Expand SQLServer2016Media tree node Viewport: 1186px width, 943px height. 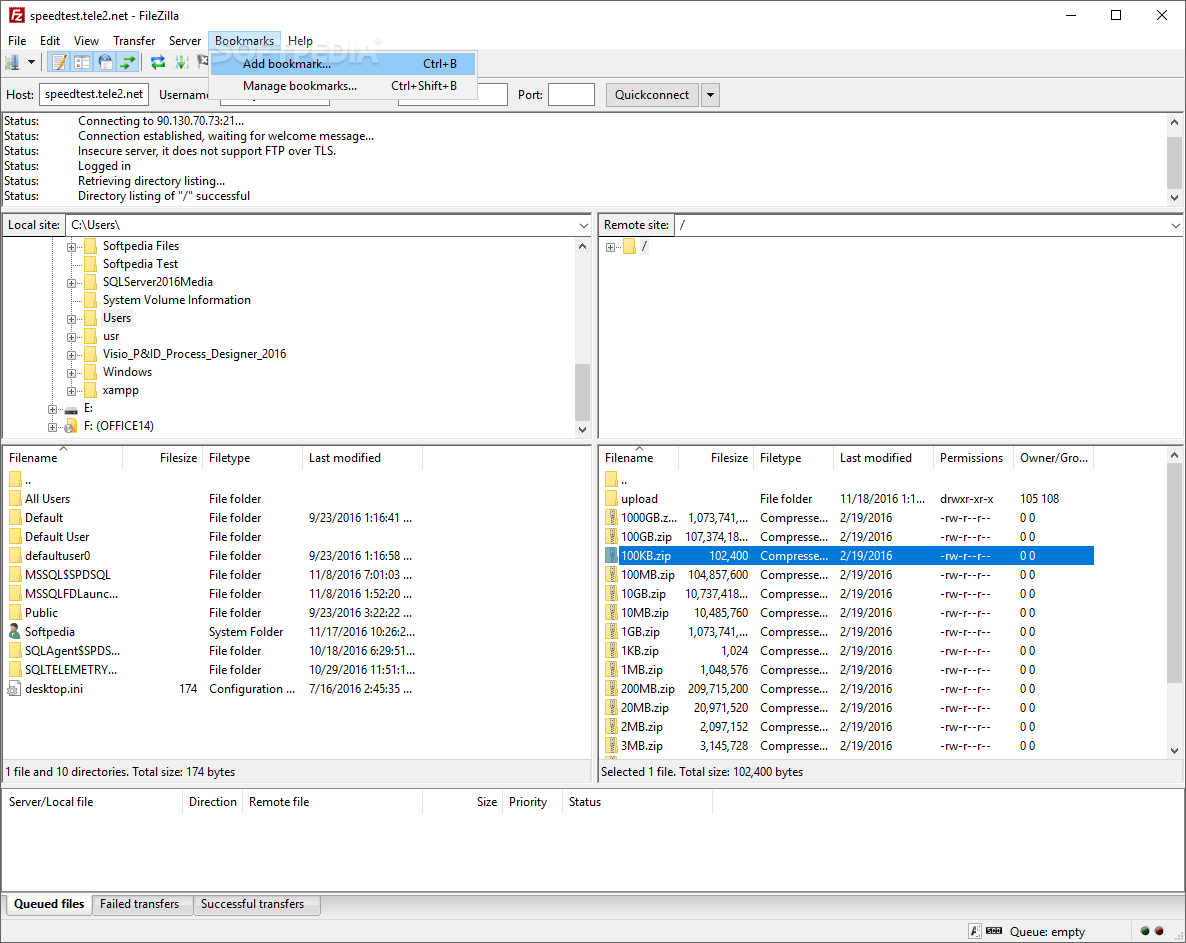pos(71,283)
